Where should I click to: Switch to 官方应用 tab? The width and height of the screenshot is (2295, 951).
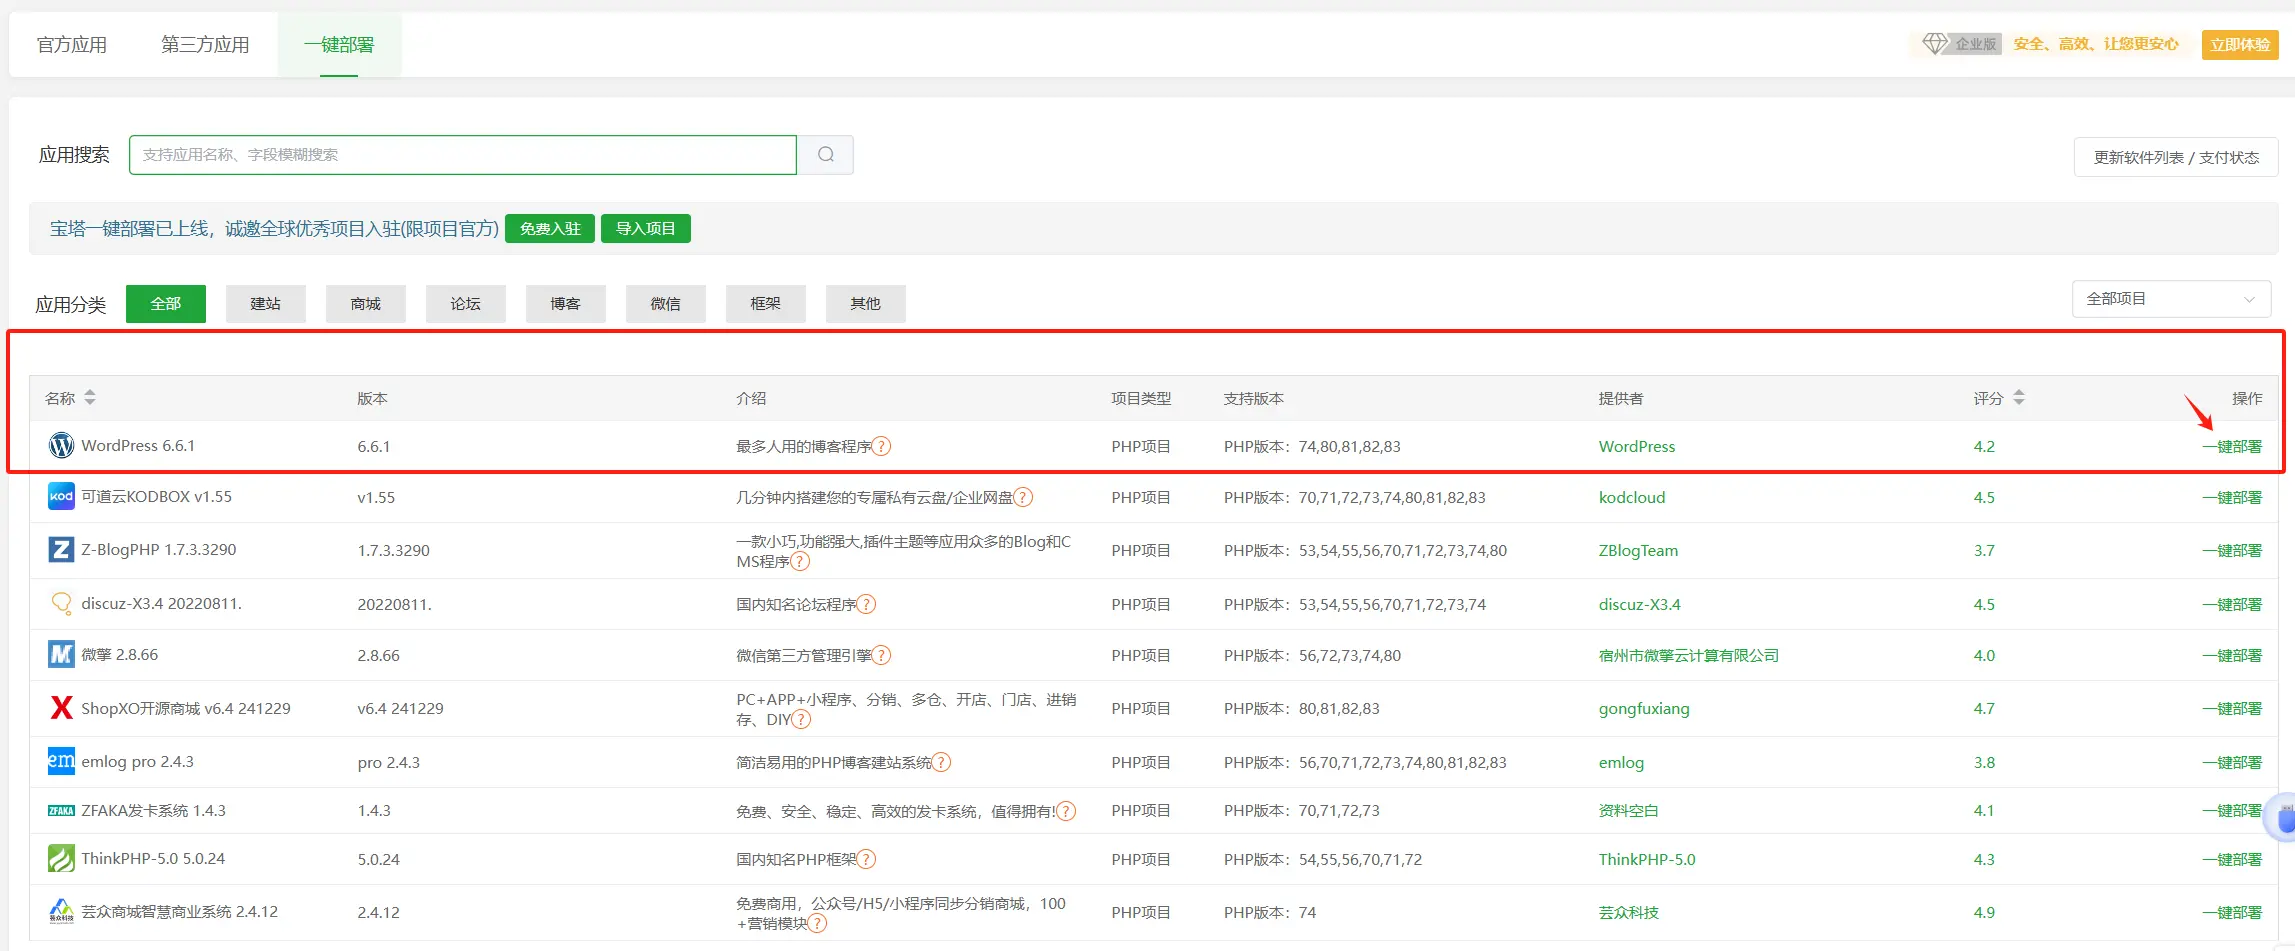point(72,45)
